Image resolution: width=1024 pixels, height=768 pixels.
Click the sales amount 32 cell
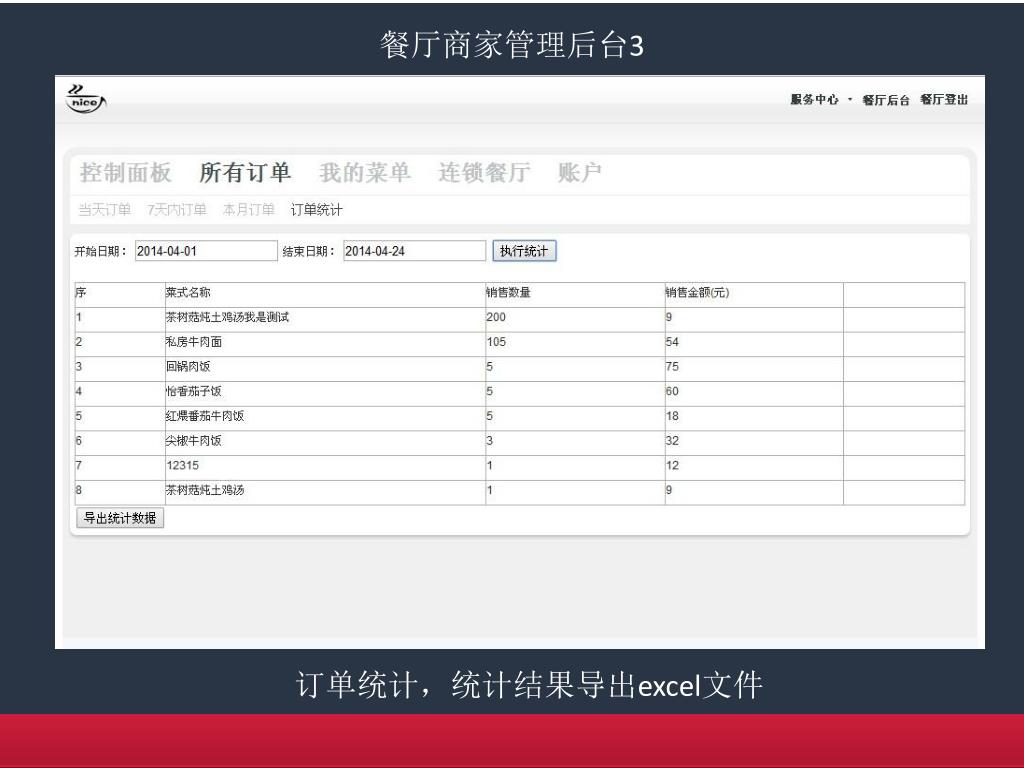tap(754, 443)
